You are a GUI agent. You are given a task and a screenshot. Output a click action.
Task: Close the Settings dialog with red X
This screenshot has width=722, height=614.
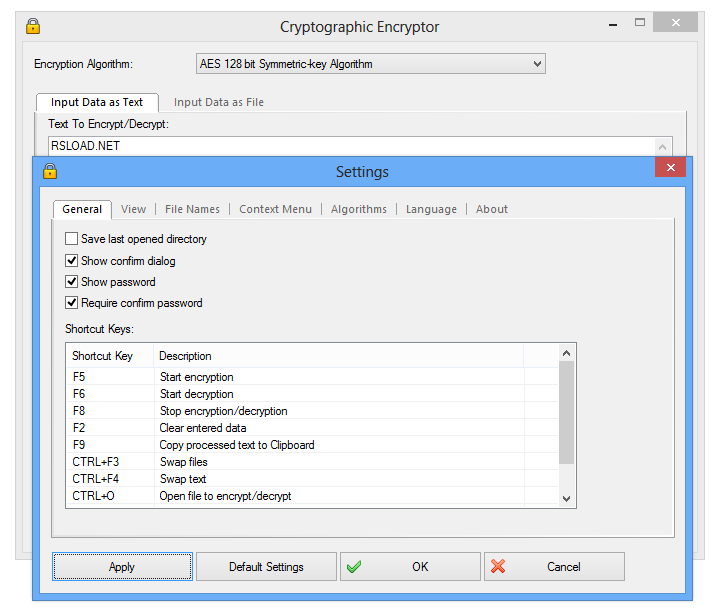tap(670, 167)
